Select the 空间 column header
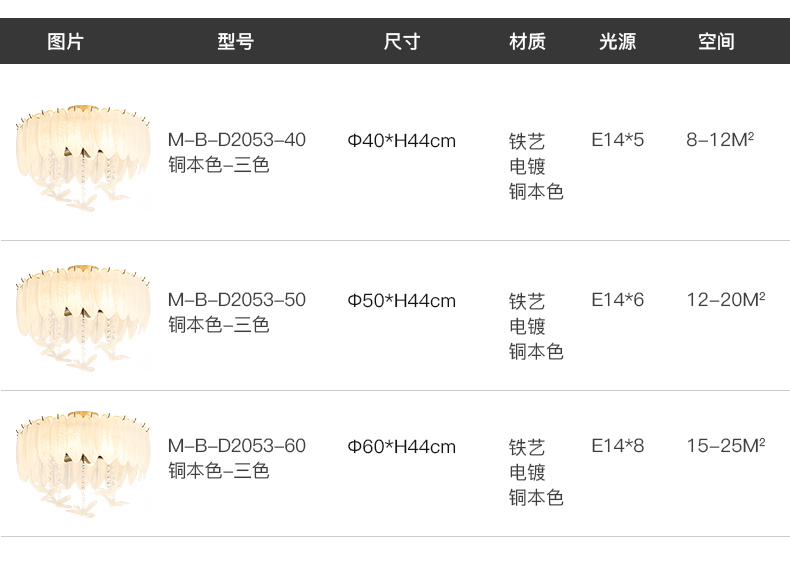 tap(716, 41)
